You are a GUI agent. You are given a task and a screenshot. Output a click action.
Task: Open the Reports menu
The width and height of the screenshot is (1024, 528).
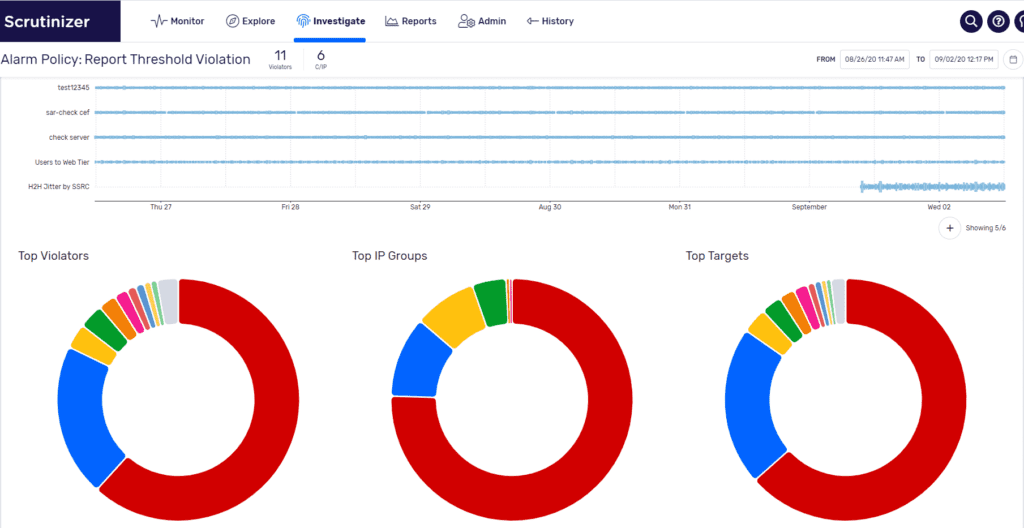[x=410, y=21]
